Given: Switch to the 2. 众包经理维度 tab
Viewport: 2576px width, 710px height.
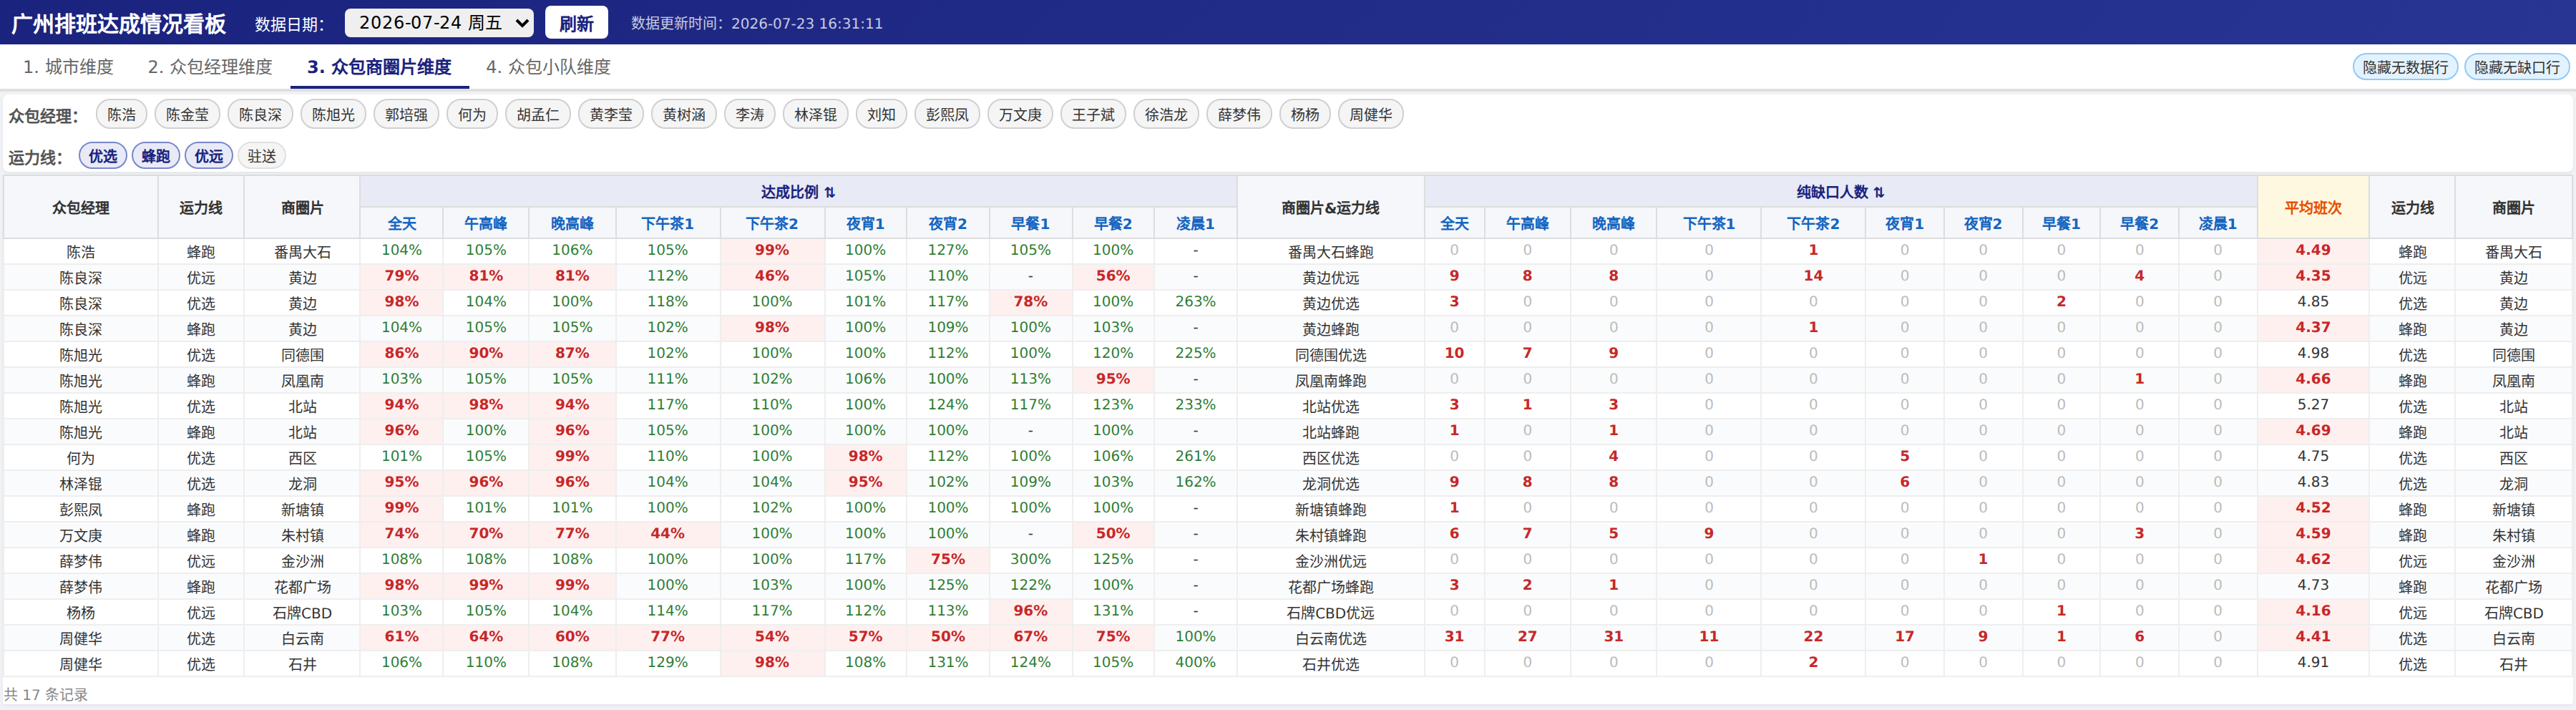Looking at the screenshot, I should (210, 67).
